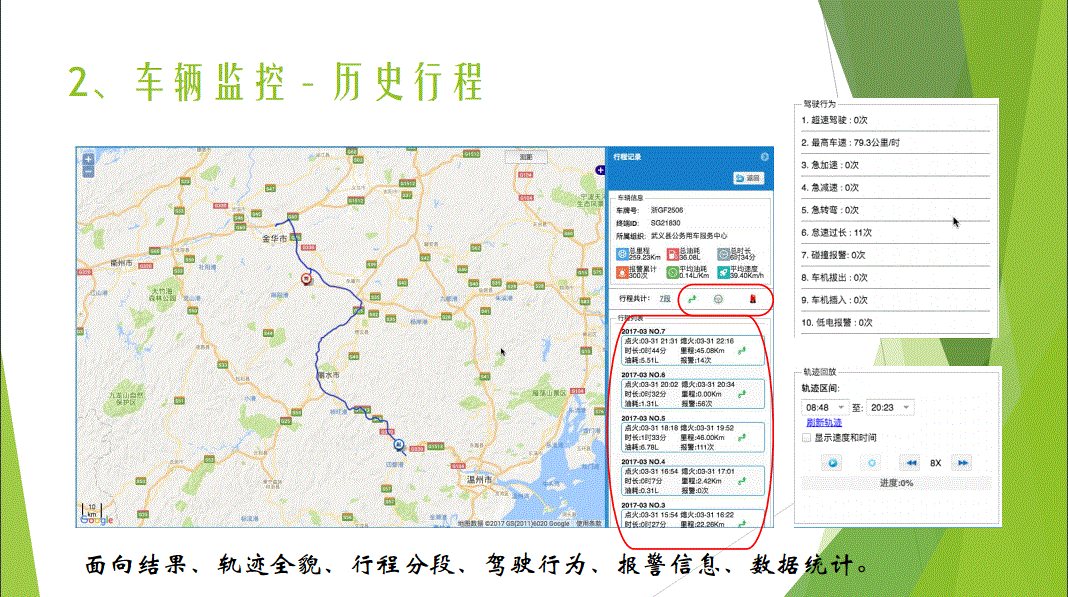Click the gray driving-behavior icon beside 行程共计
The image size is (1068, 597).
[x=718, y=299]
